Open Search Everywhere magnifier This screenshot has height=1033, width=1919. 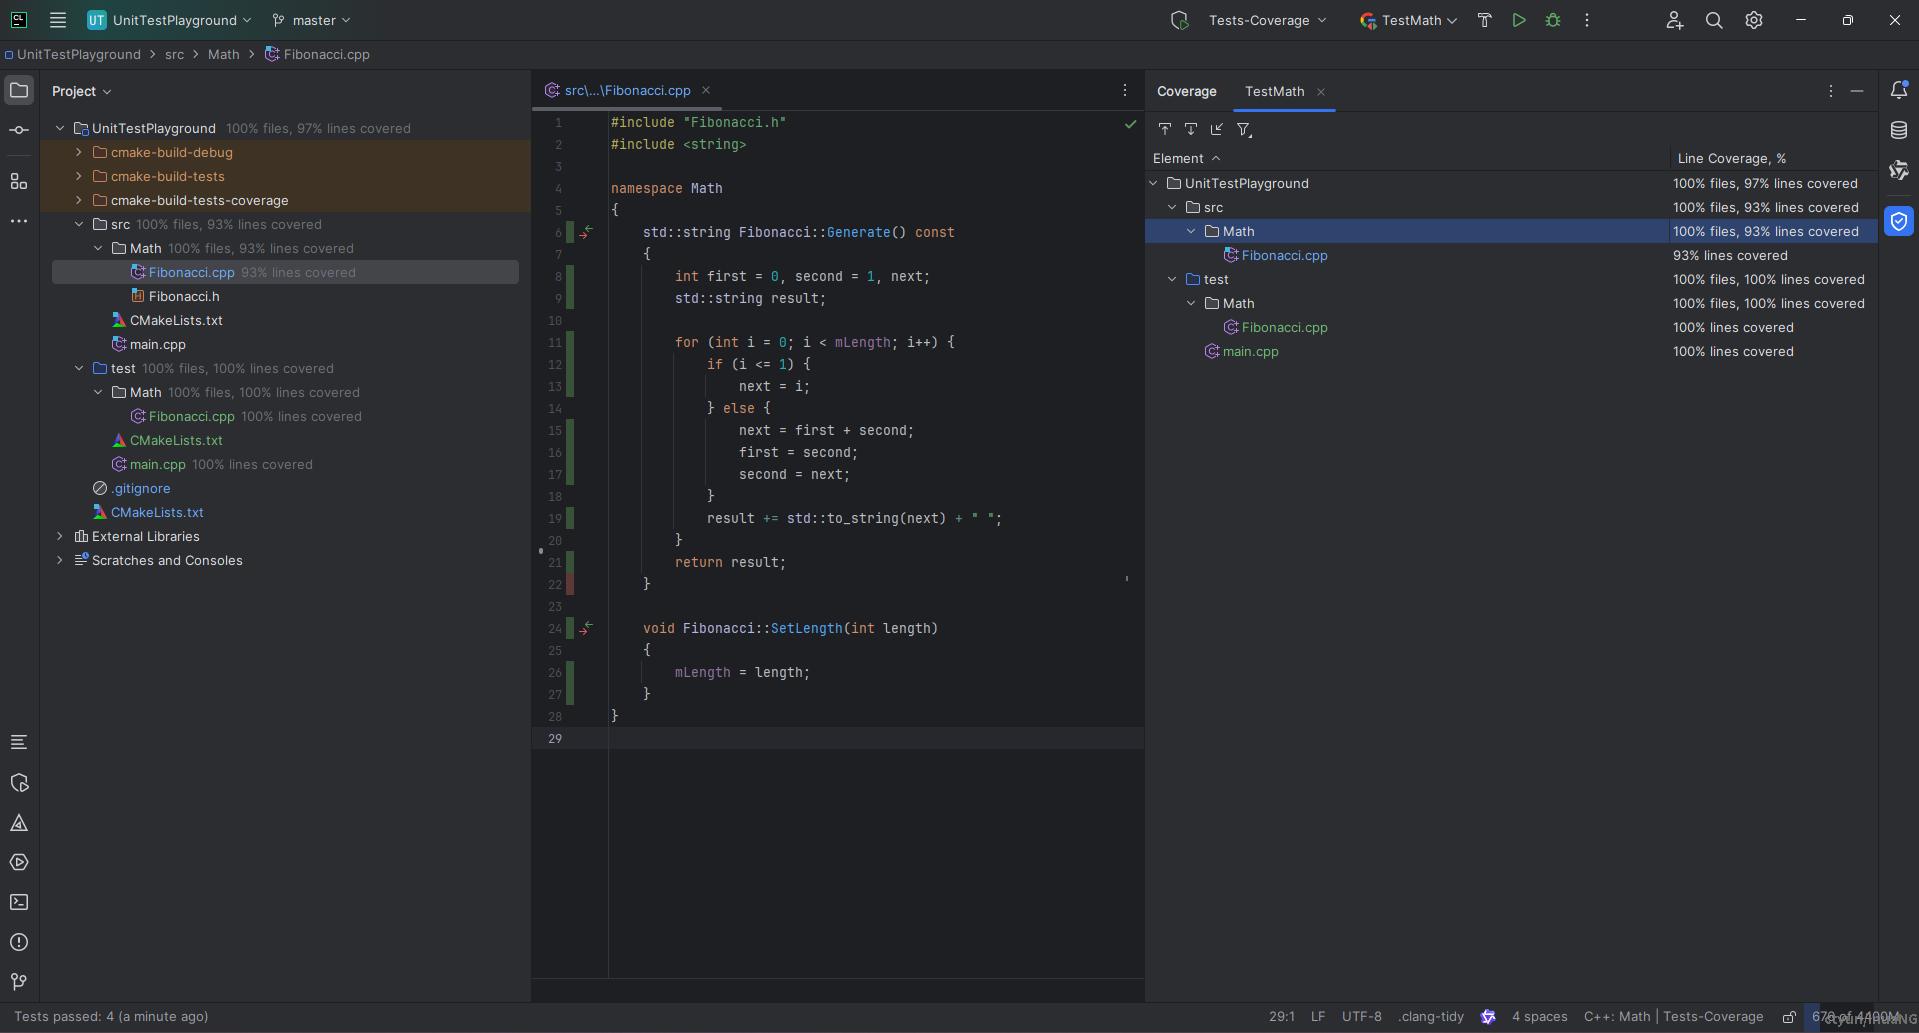tap(1714, 20)
